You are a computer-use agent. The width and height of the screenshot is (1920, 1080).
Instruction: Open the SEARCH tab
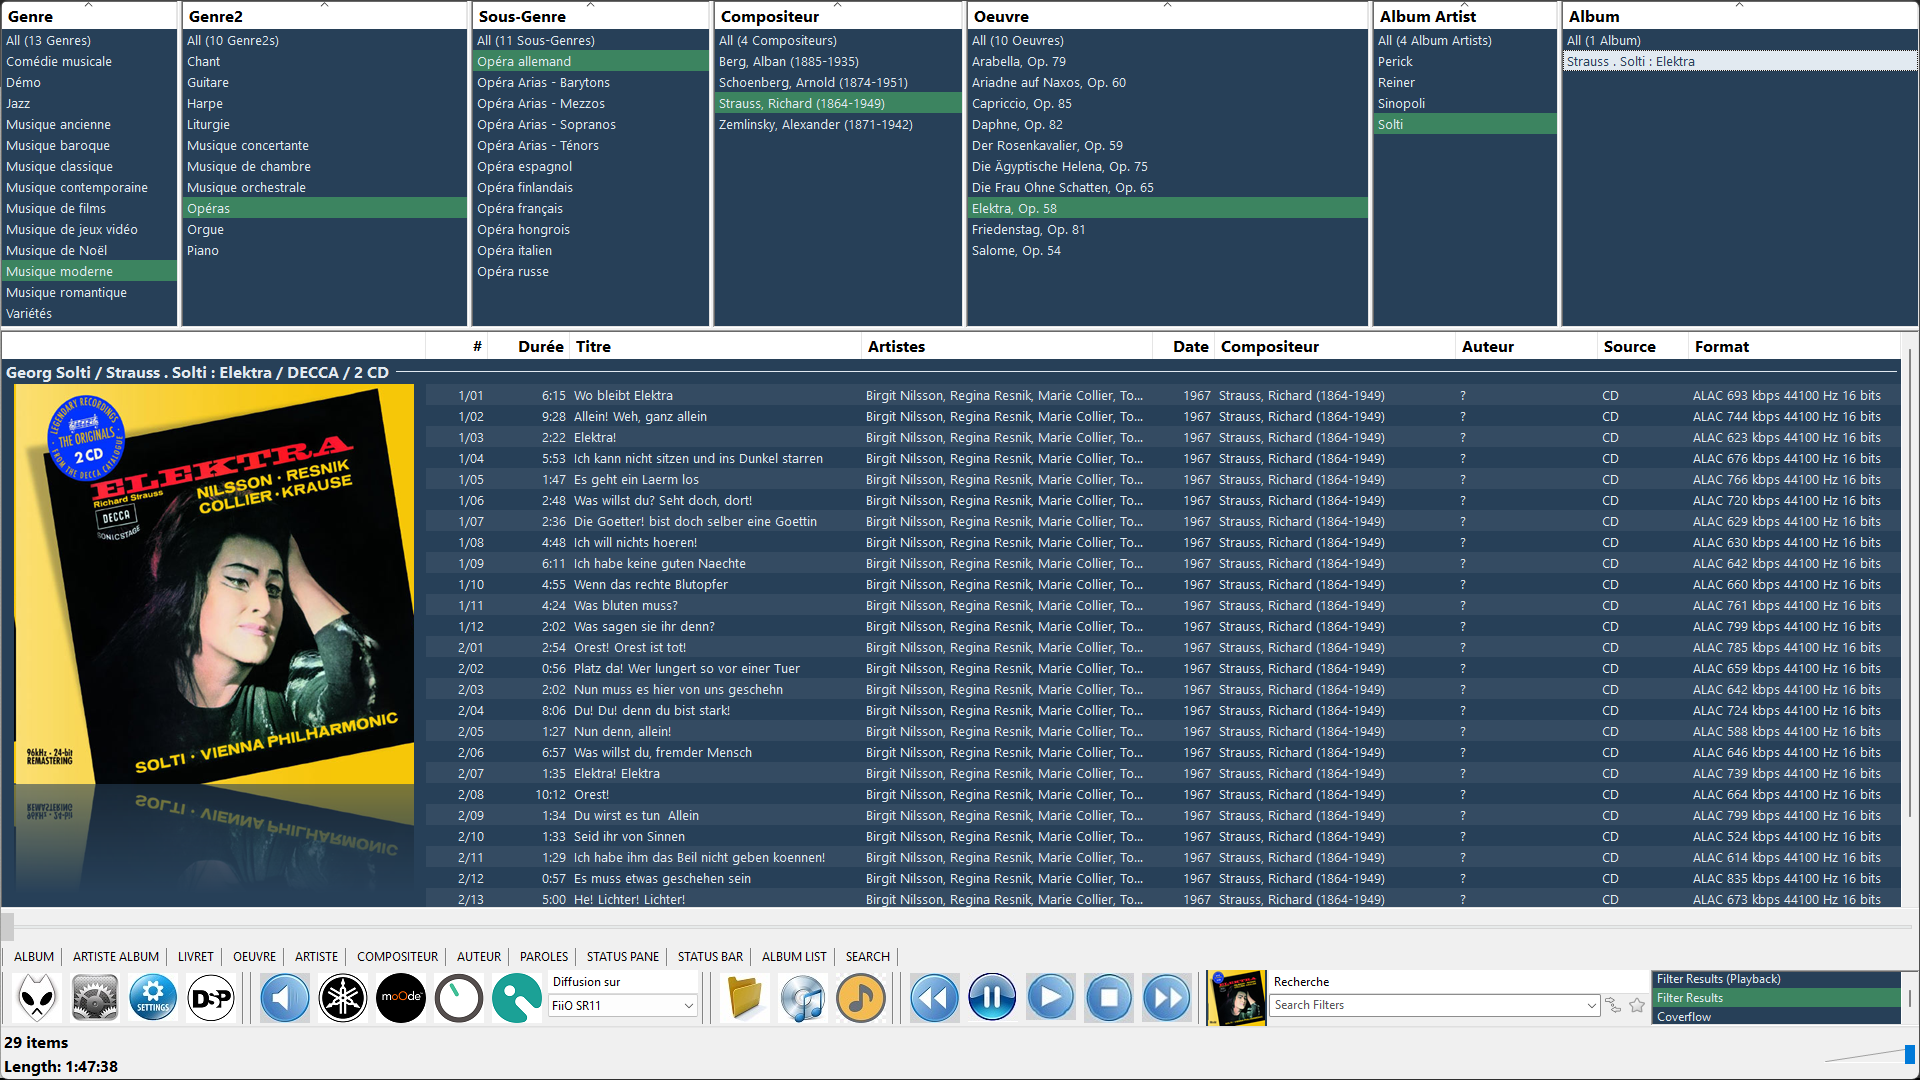(x=868, y=956)
